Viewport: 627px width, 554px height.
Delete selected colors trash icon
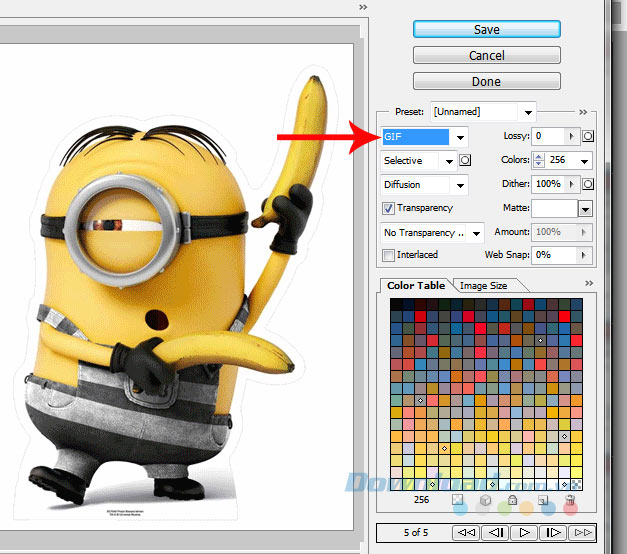[570, 500]
